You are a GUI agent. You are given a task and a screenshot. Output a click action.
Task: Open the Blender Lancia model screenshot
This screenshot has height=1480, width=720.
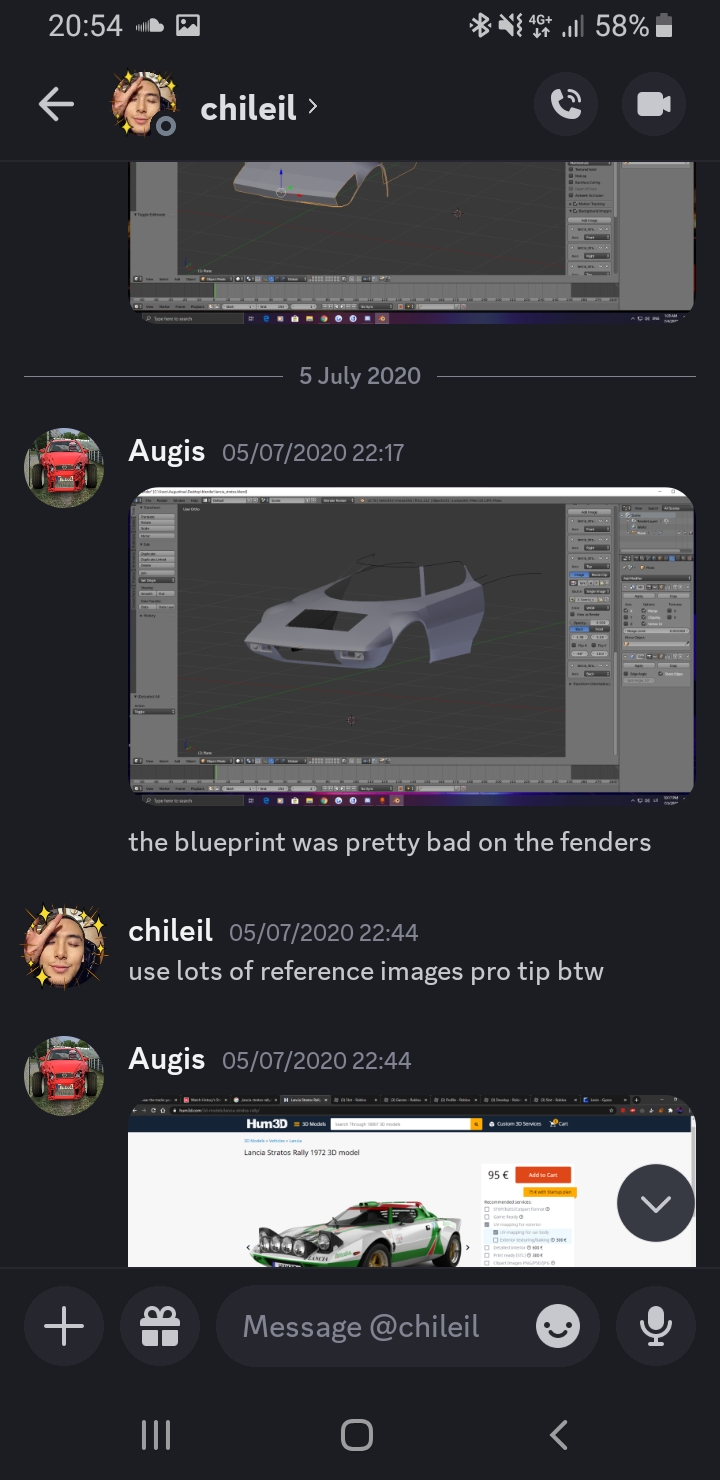(x=412, y=648)
